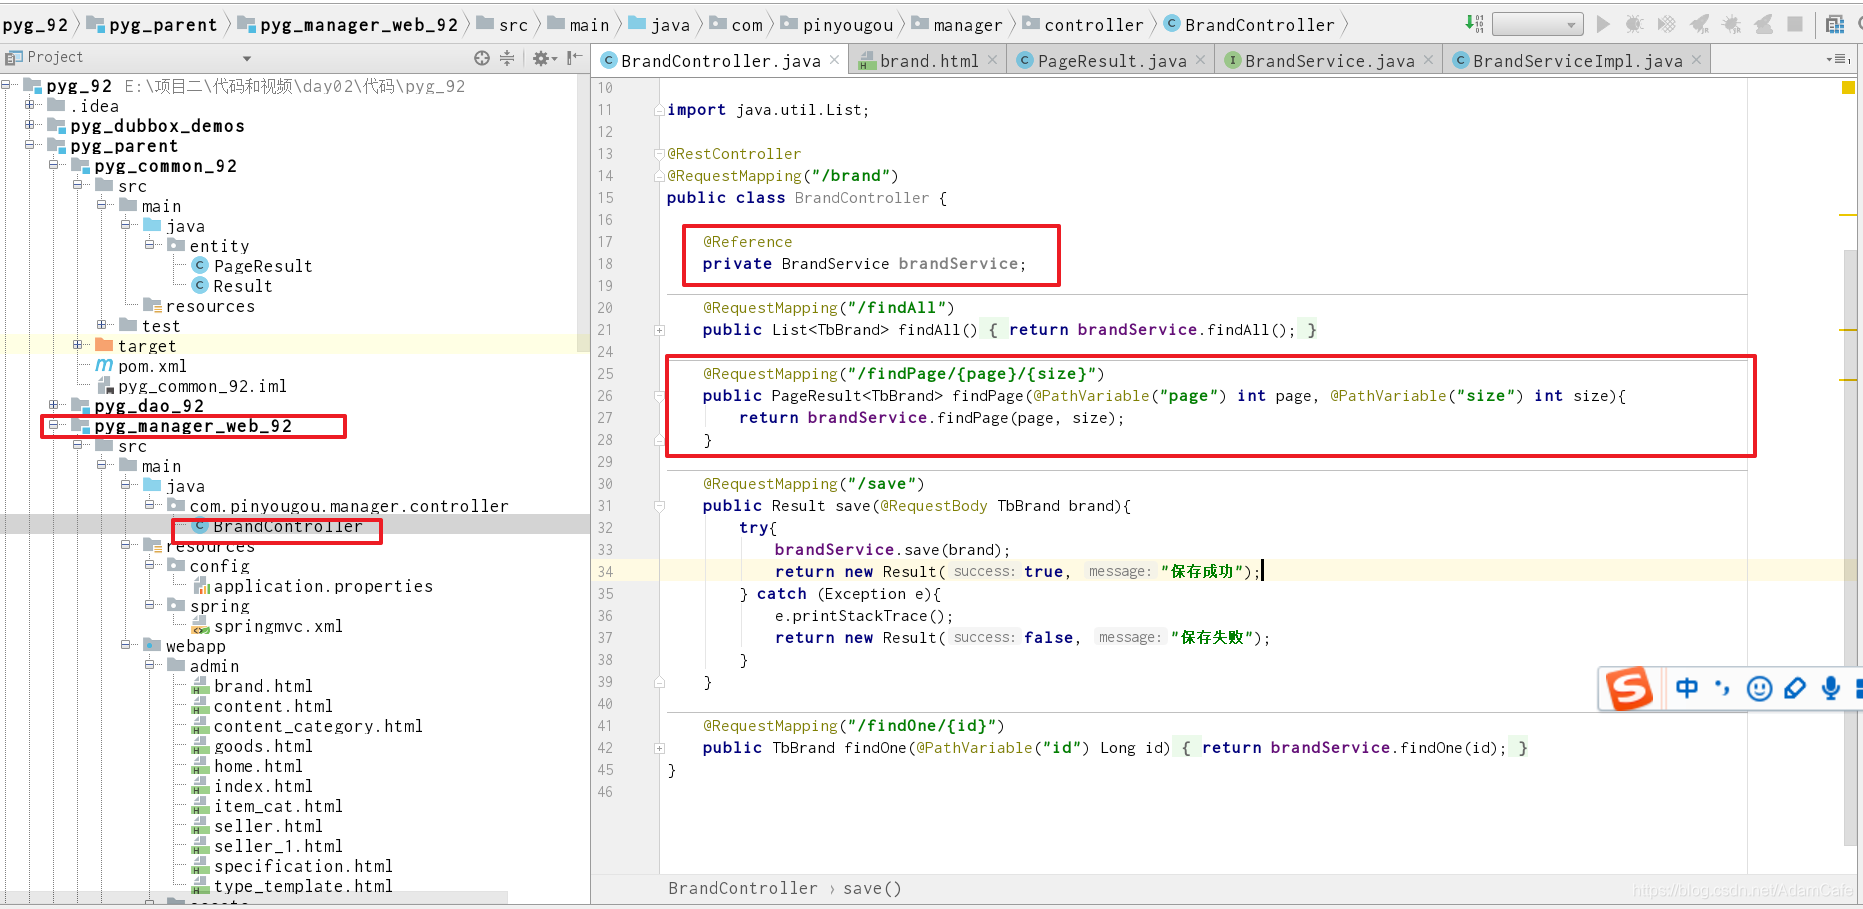Collapse the findPage method fold at line 26
Image resolution: width=1863 pixels, height=909 pixels.
point(660,396)
